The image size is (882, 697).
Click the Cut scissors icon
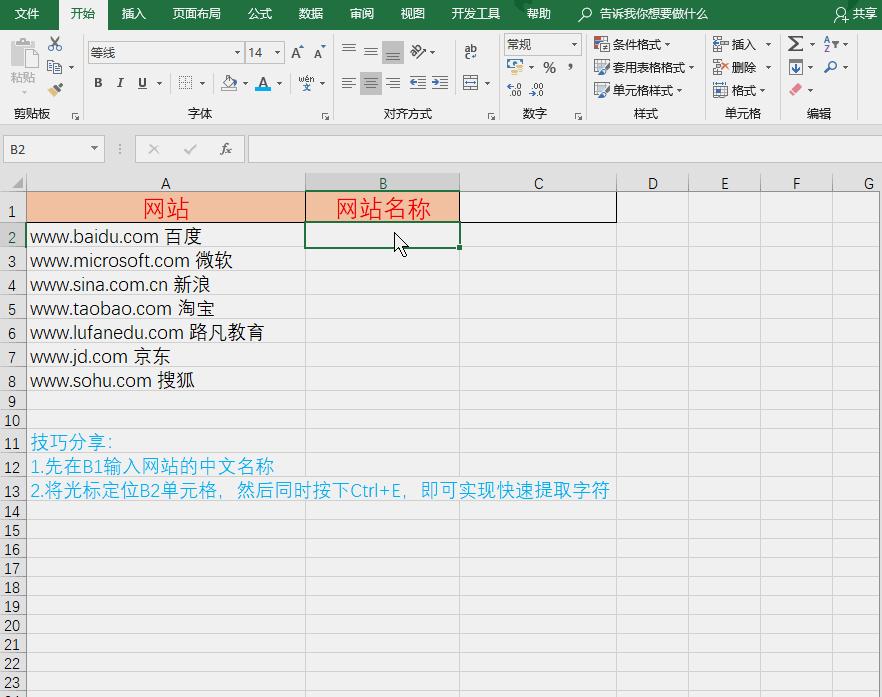point(55,44)
